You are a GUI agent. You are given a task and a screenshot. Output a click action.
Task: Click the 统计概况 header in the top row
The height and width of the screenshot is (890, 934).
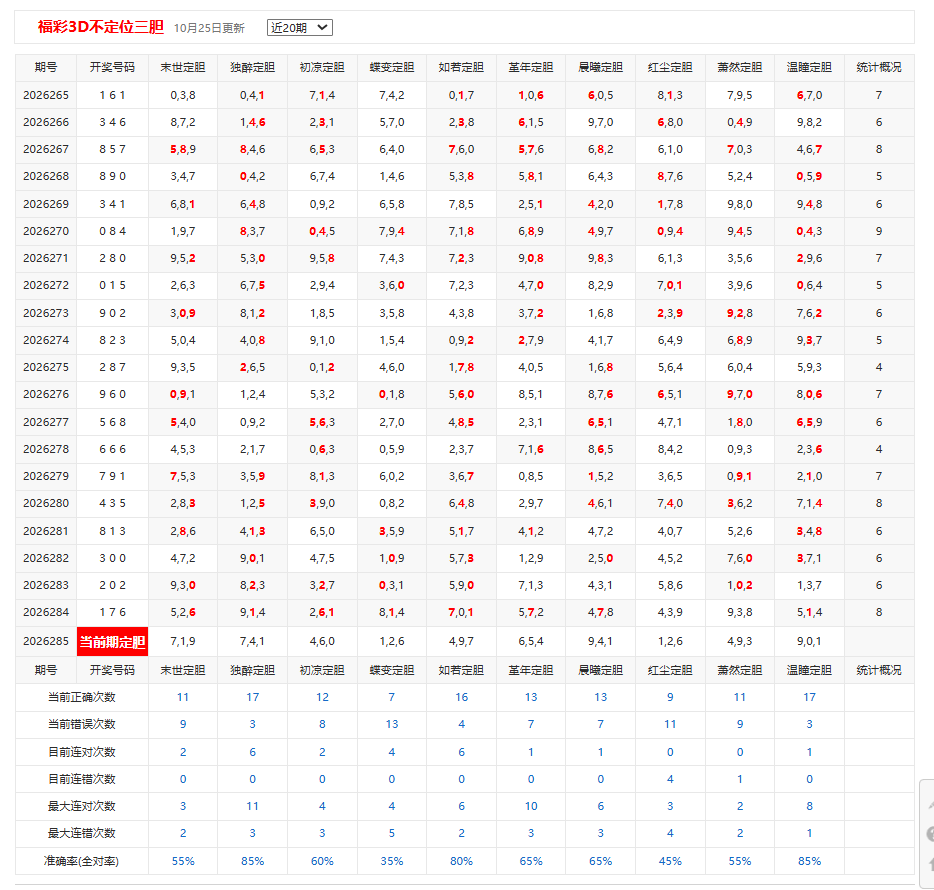click(x=879, y=67)
